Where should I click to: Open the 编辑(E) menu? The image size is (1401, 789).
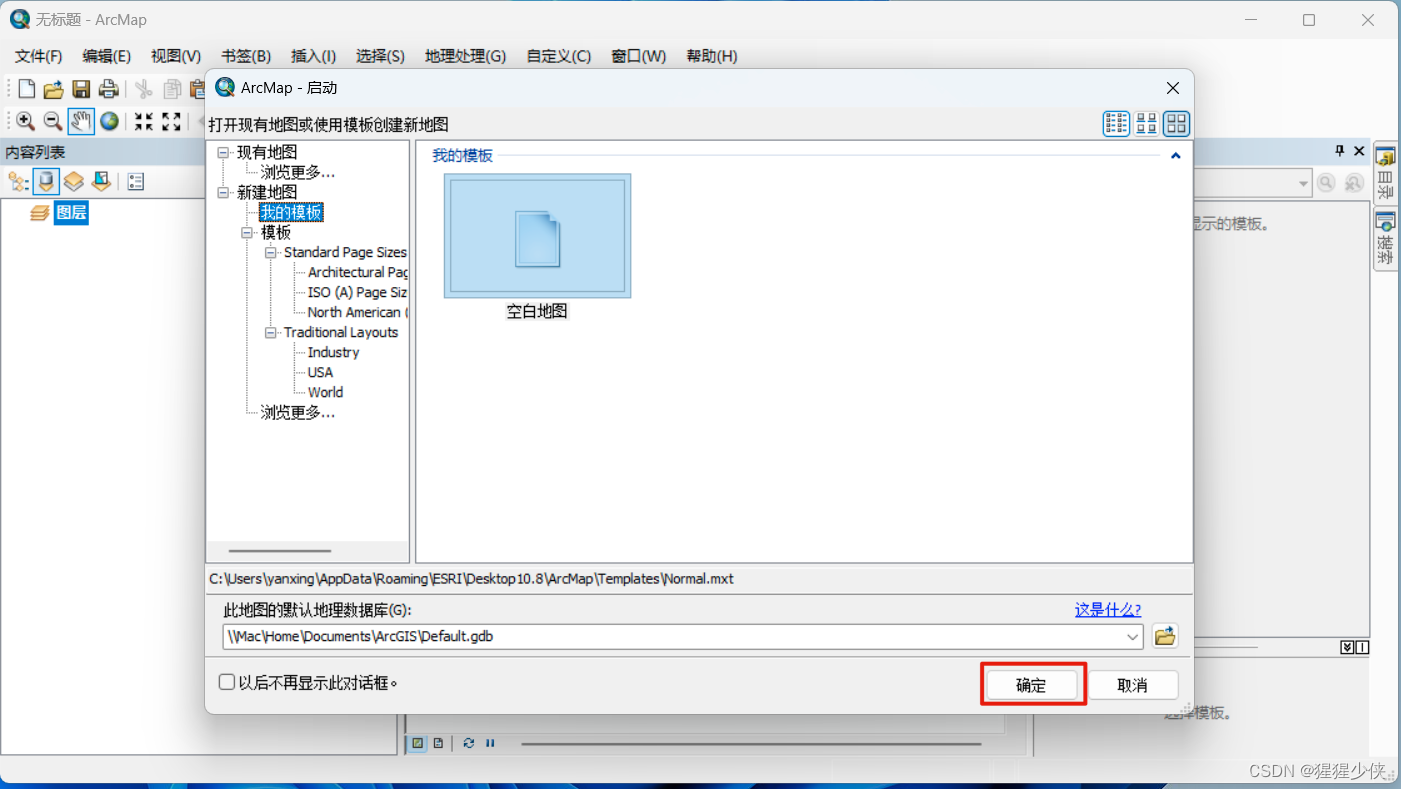click(x=107, y=56)
